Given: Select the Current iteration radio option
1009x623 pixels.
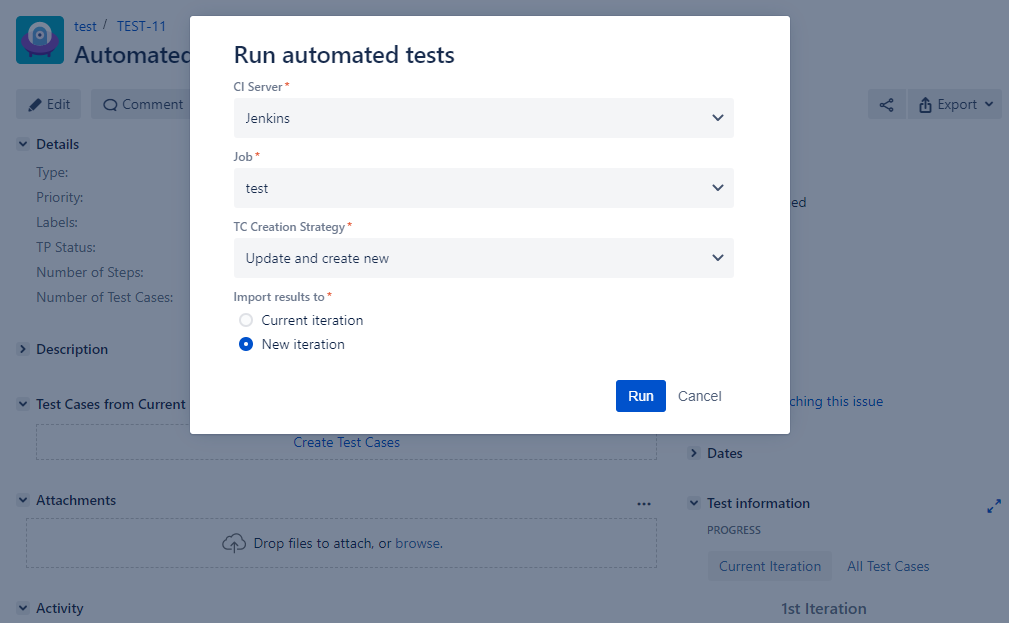Looking at the screenshot, I should tap(246, 320).
